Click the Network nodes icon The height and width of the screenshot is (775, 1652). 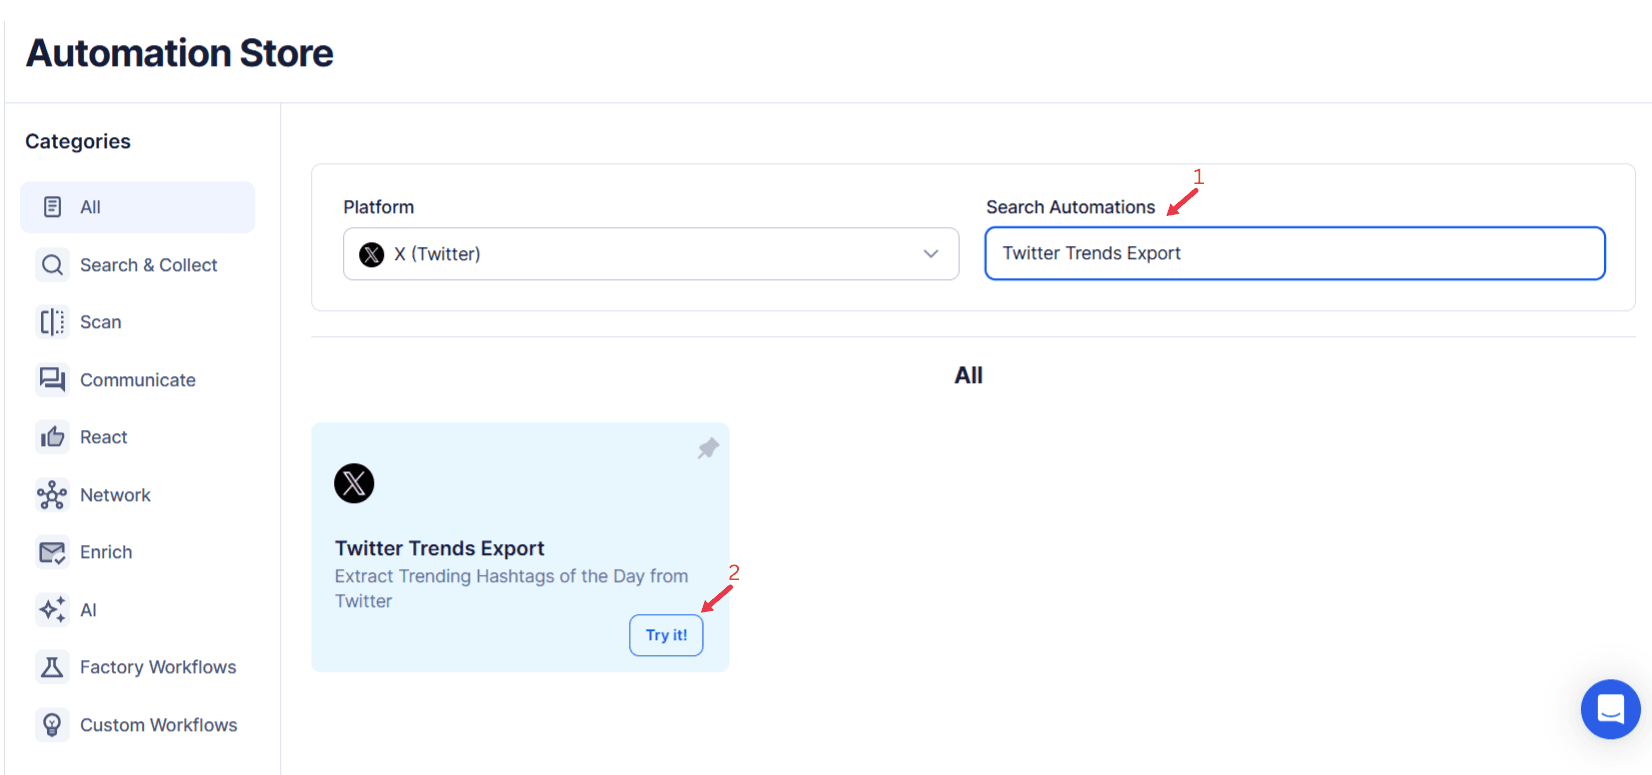point(52,494)
